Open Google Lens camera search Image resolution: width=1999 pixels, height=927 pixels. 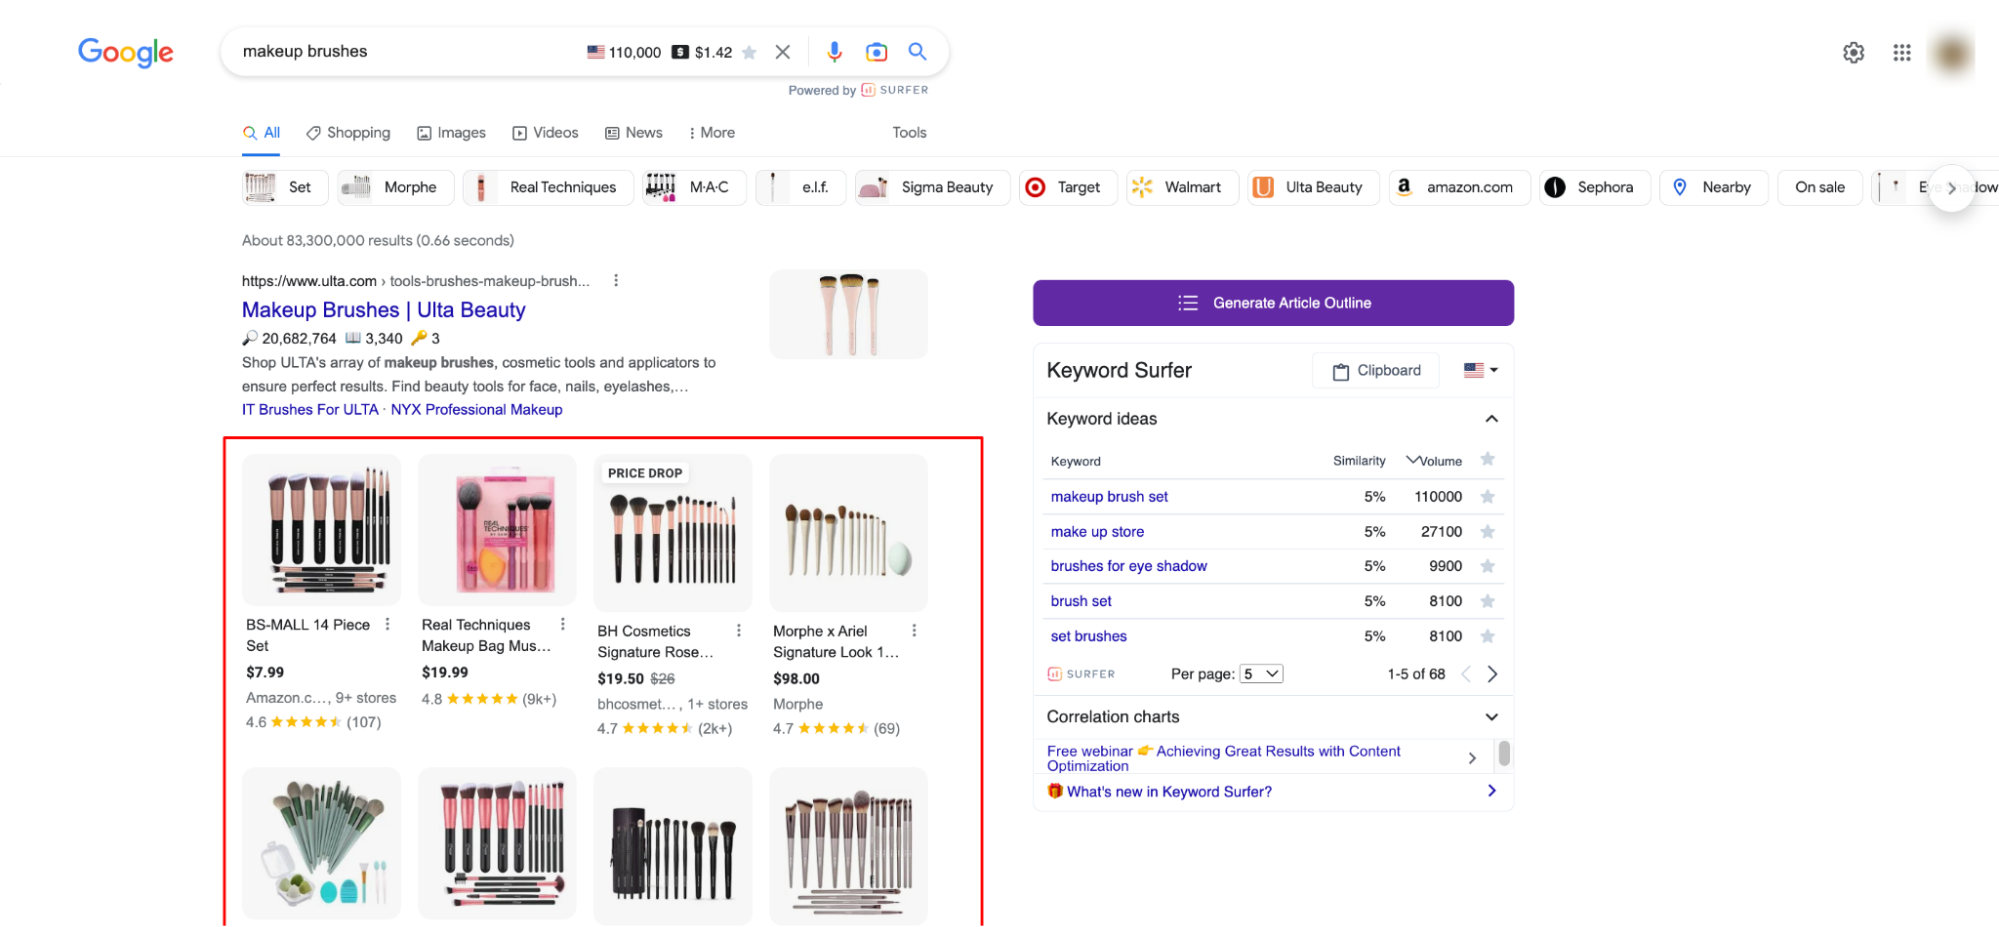click(876, 51)
